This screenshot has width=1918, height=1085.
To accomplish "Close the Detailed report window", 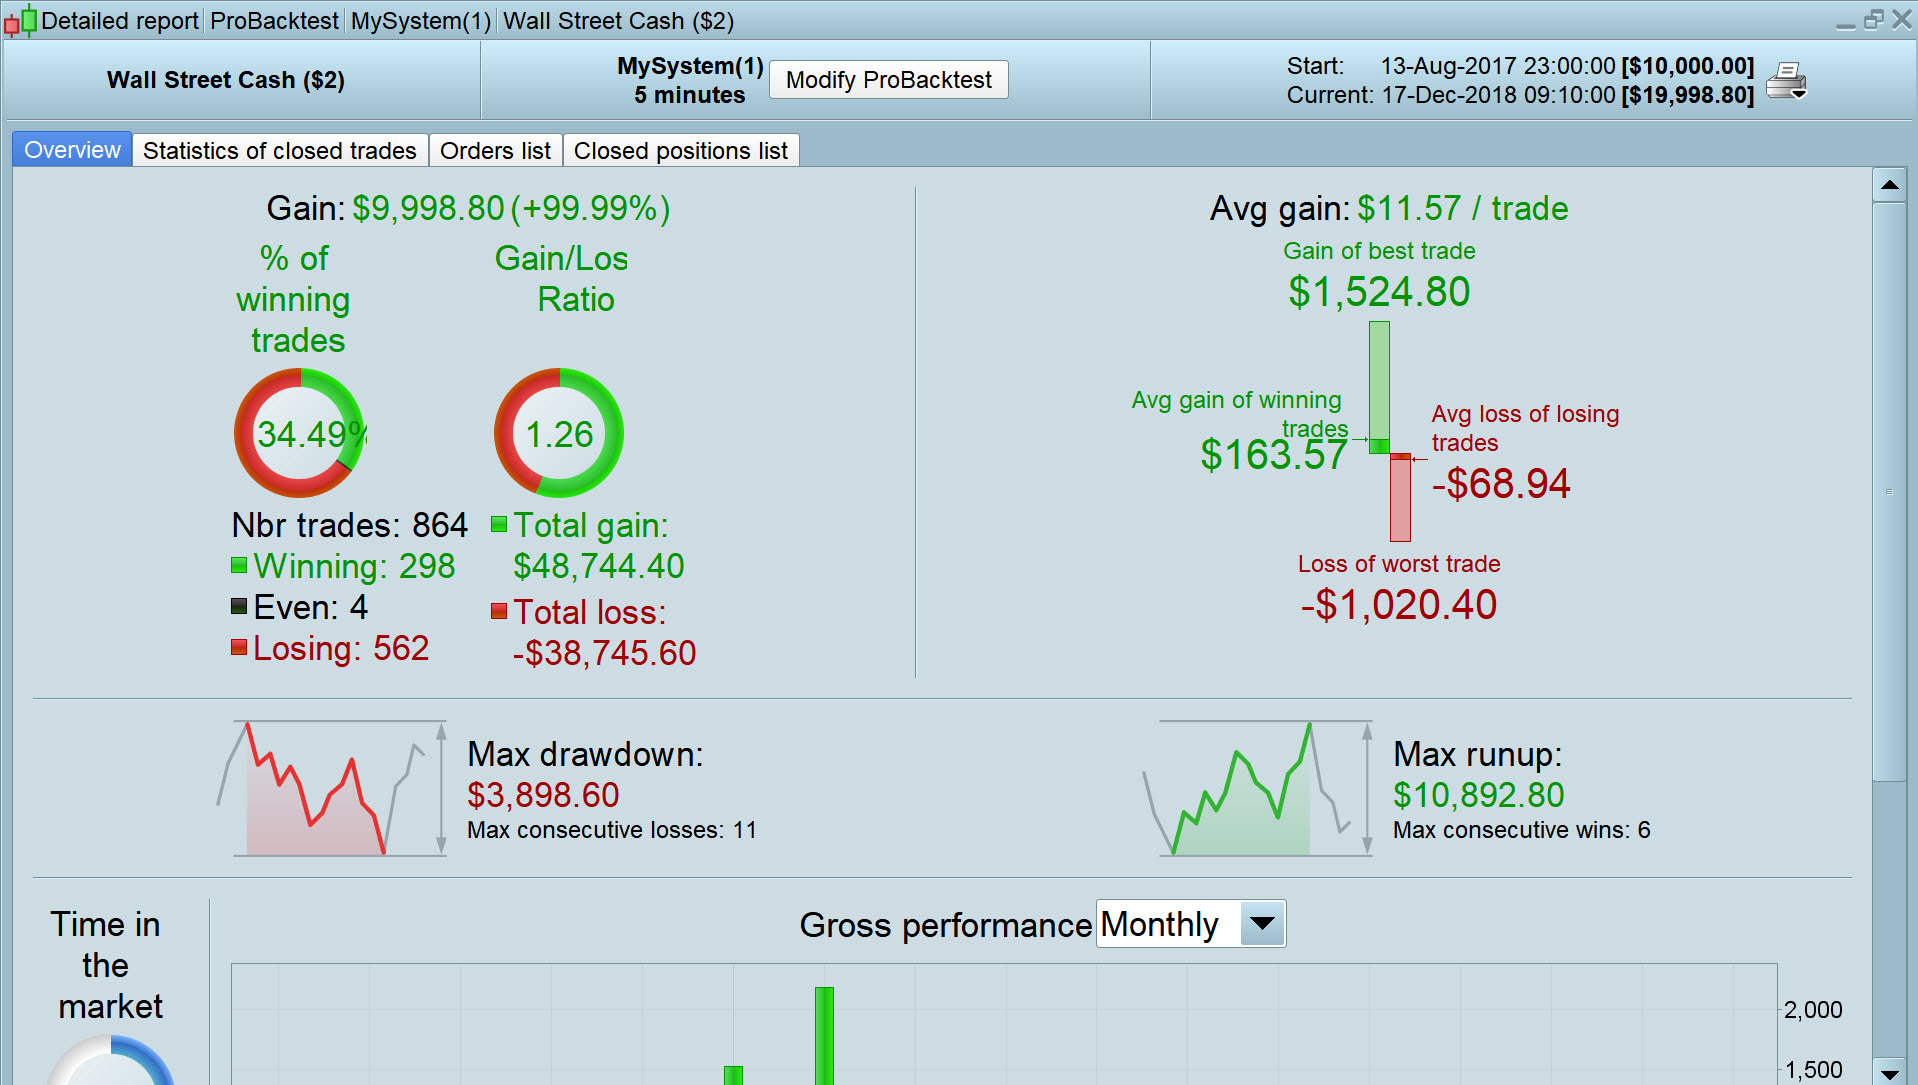I will click(x=1901, y=20).
